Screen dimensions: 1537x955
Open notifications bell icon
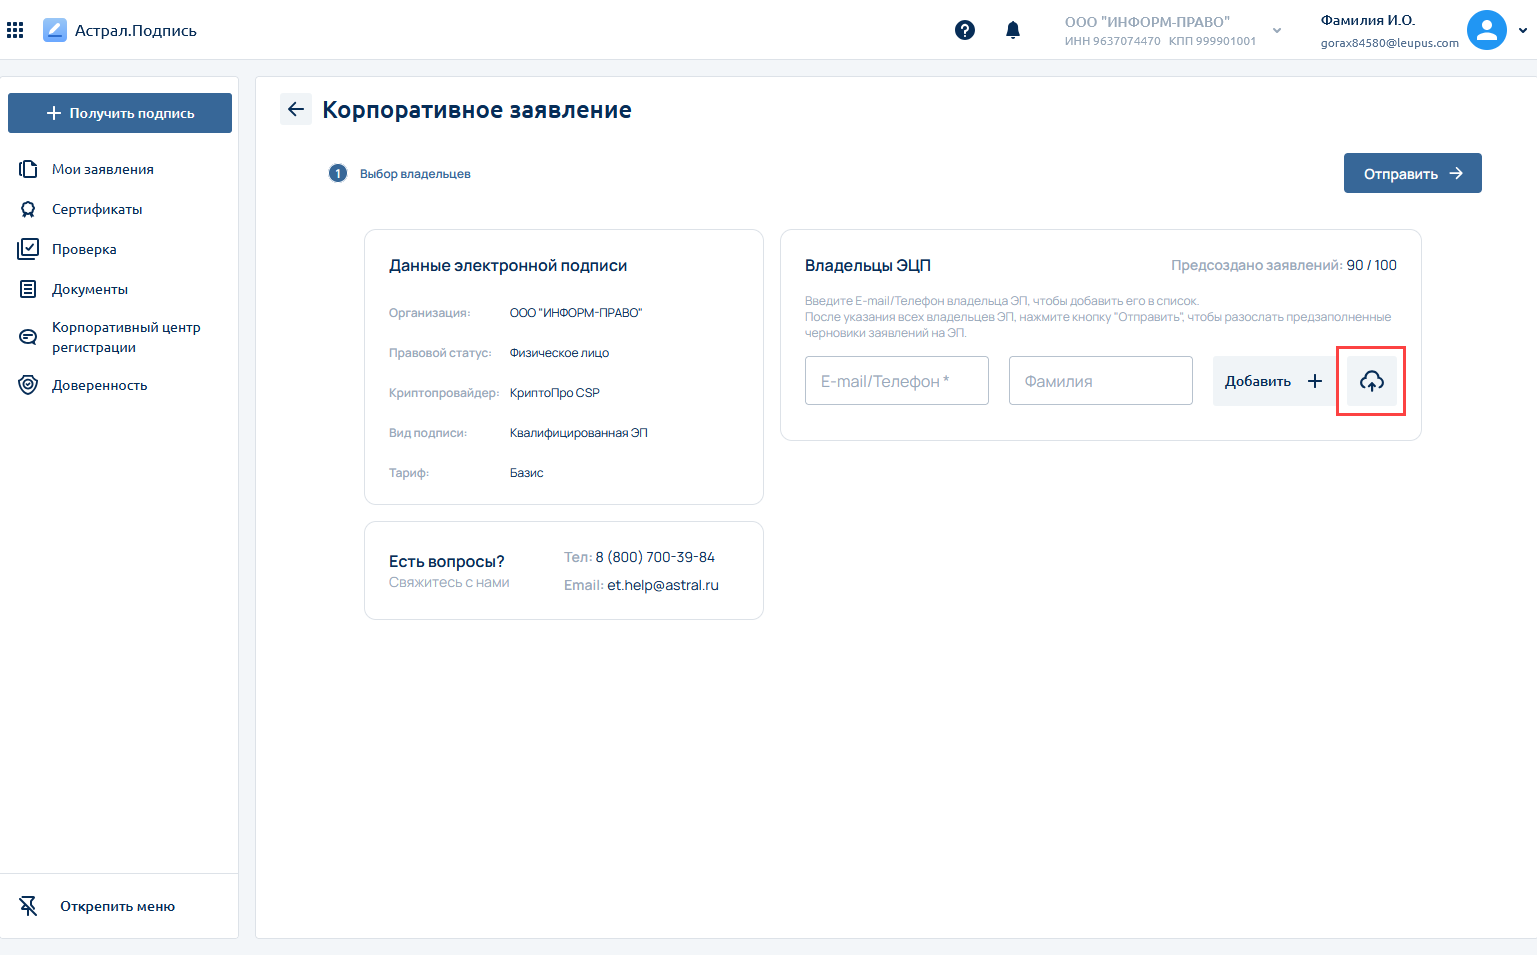[x=1013, y=30]
